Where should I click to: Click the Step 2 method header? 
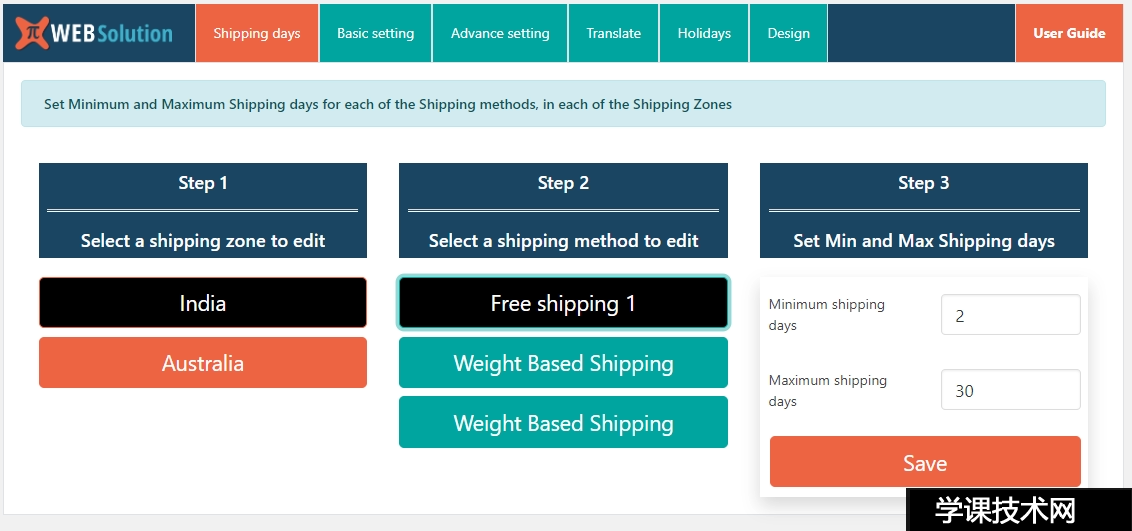pos(563,211)
